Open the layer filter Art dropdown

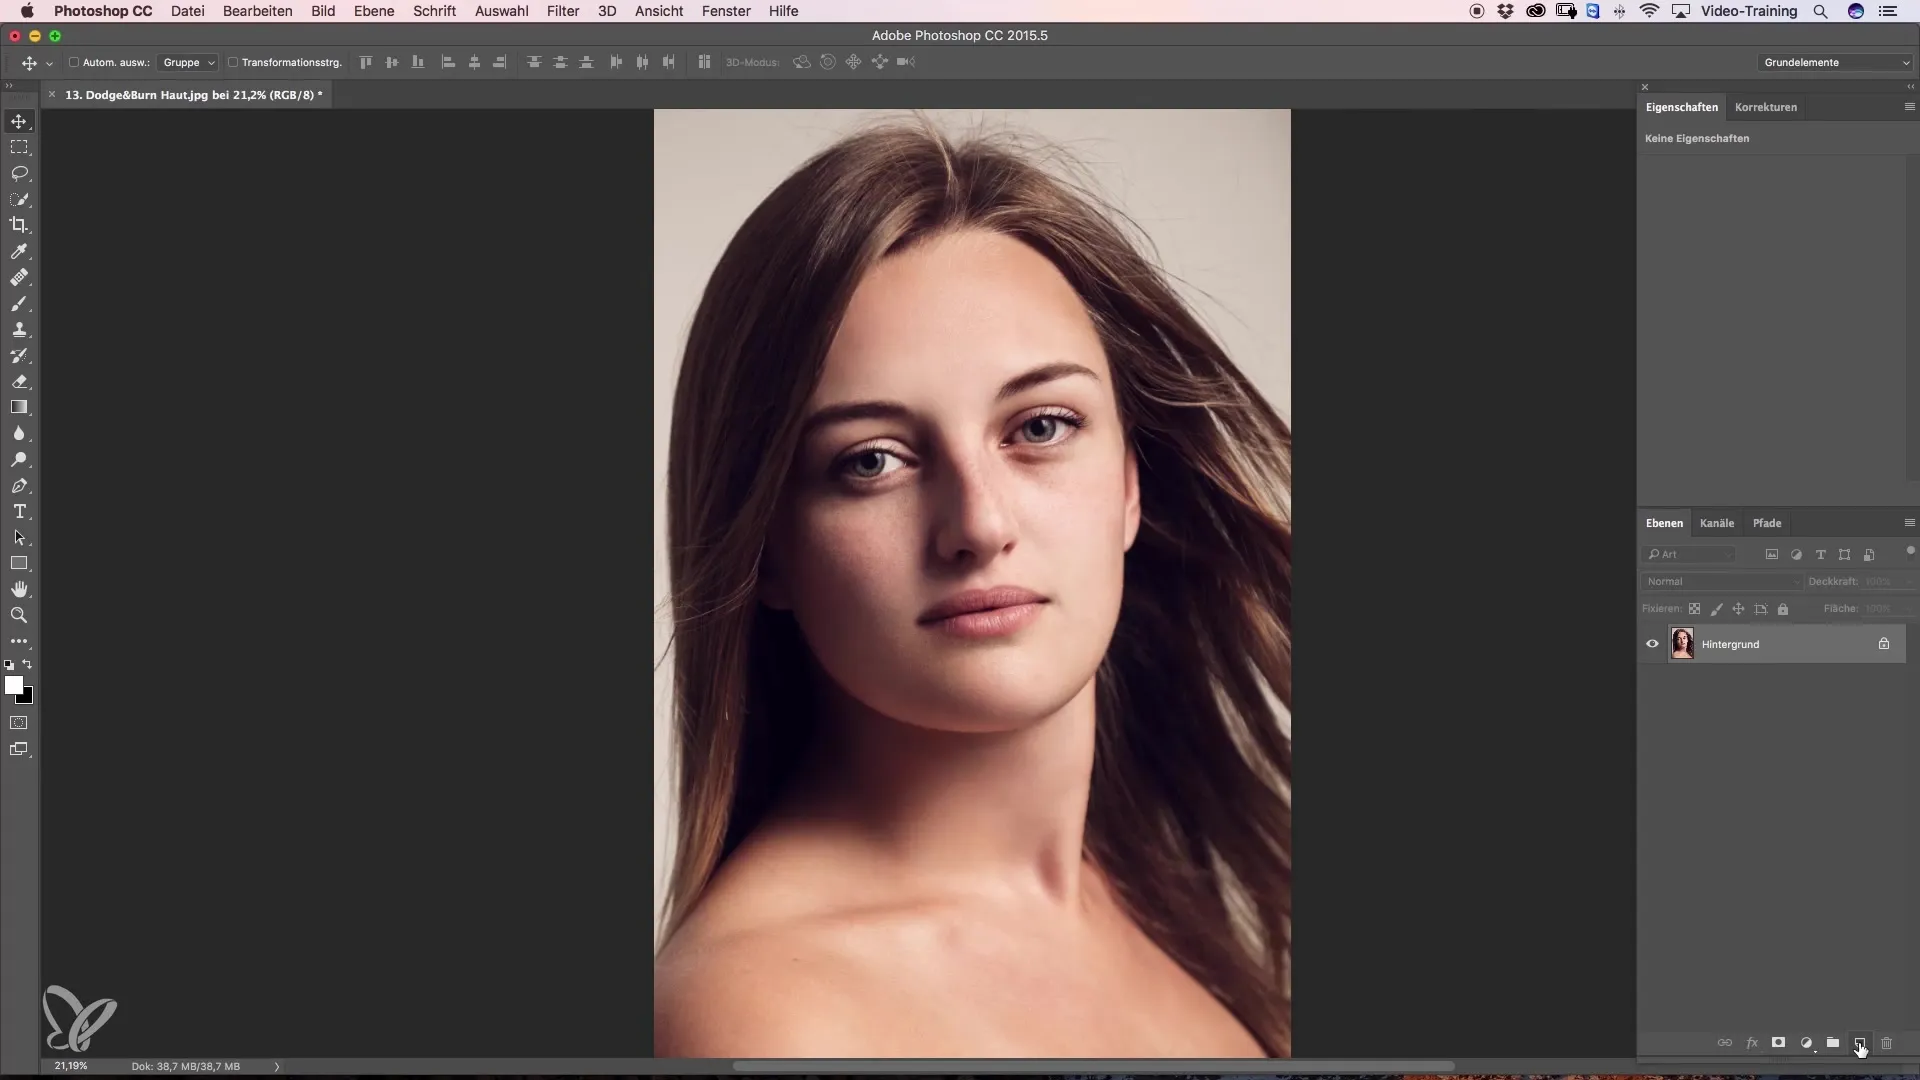click(1689, 554)
